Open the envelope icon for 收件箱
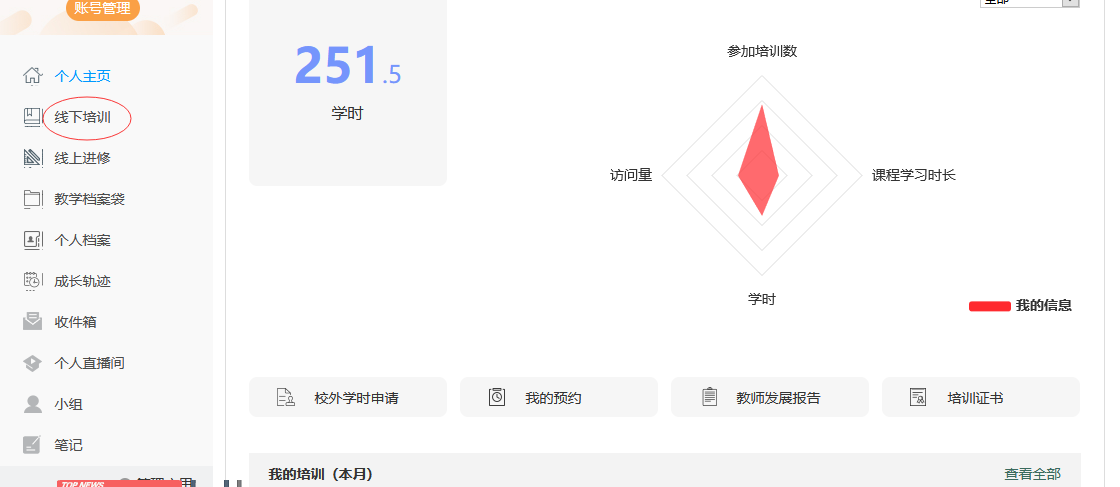Screen dimensions: 1120x487 pos(33,322)
